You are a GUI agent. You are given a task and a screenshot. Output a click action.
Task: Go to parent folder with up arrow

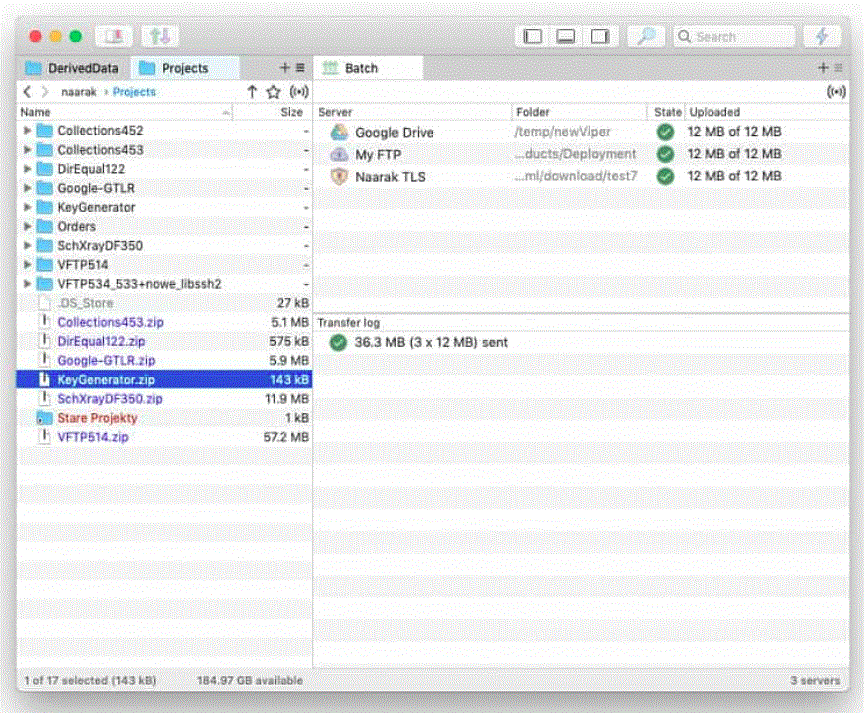coord(252,91)
